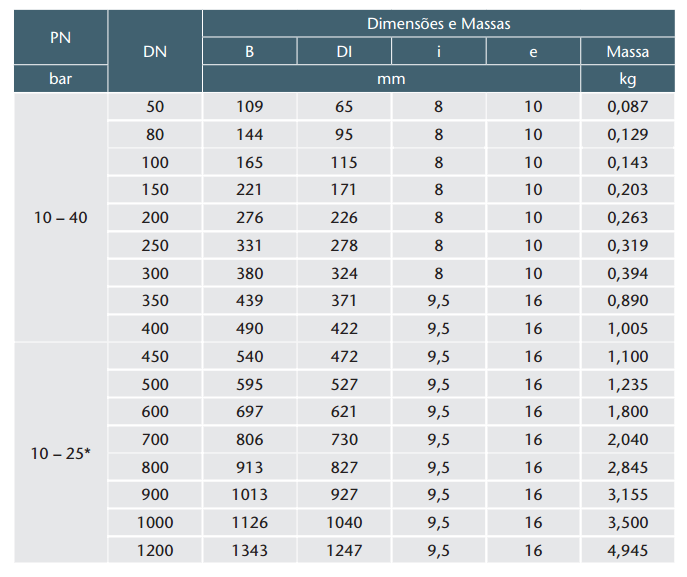Select the bar units header cell
The image size is (687, 577).
pyautogui.click(x=60, y=79)
